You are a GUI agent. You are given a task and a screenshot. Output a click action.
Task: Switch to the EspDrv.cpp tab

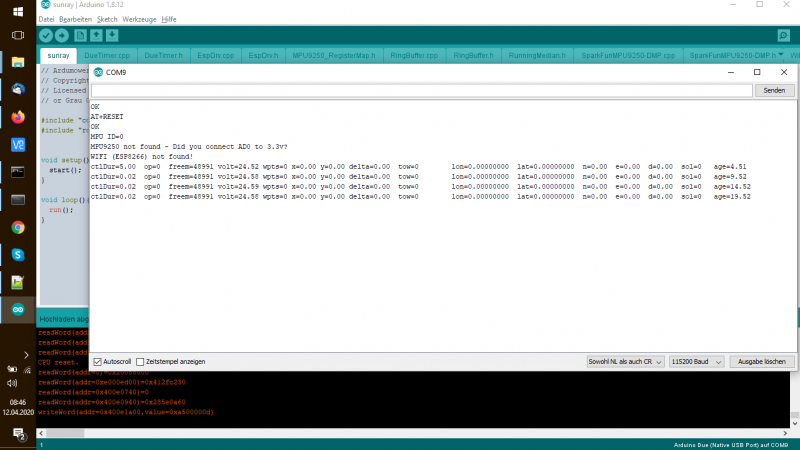216,55
